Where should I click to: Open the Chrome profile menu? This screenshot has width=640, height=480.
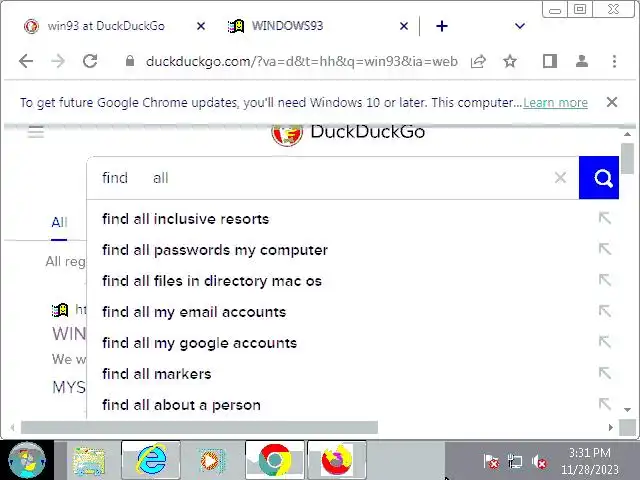582,61
